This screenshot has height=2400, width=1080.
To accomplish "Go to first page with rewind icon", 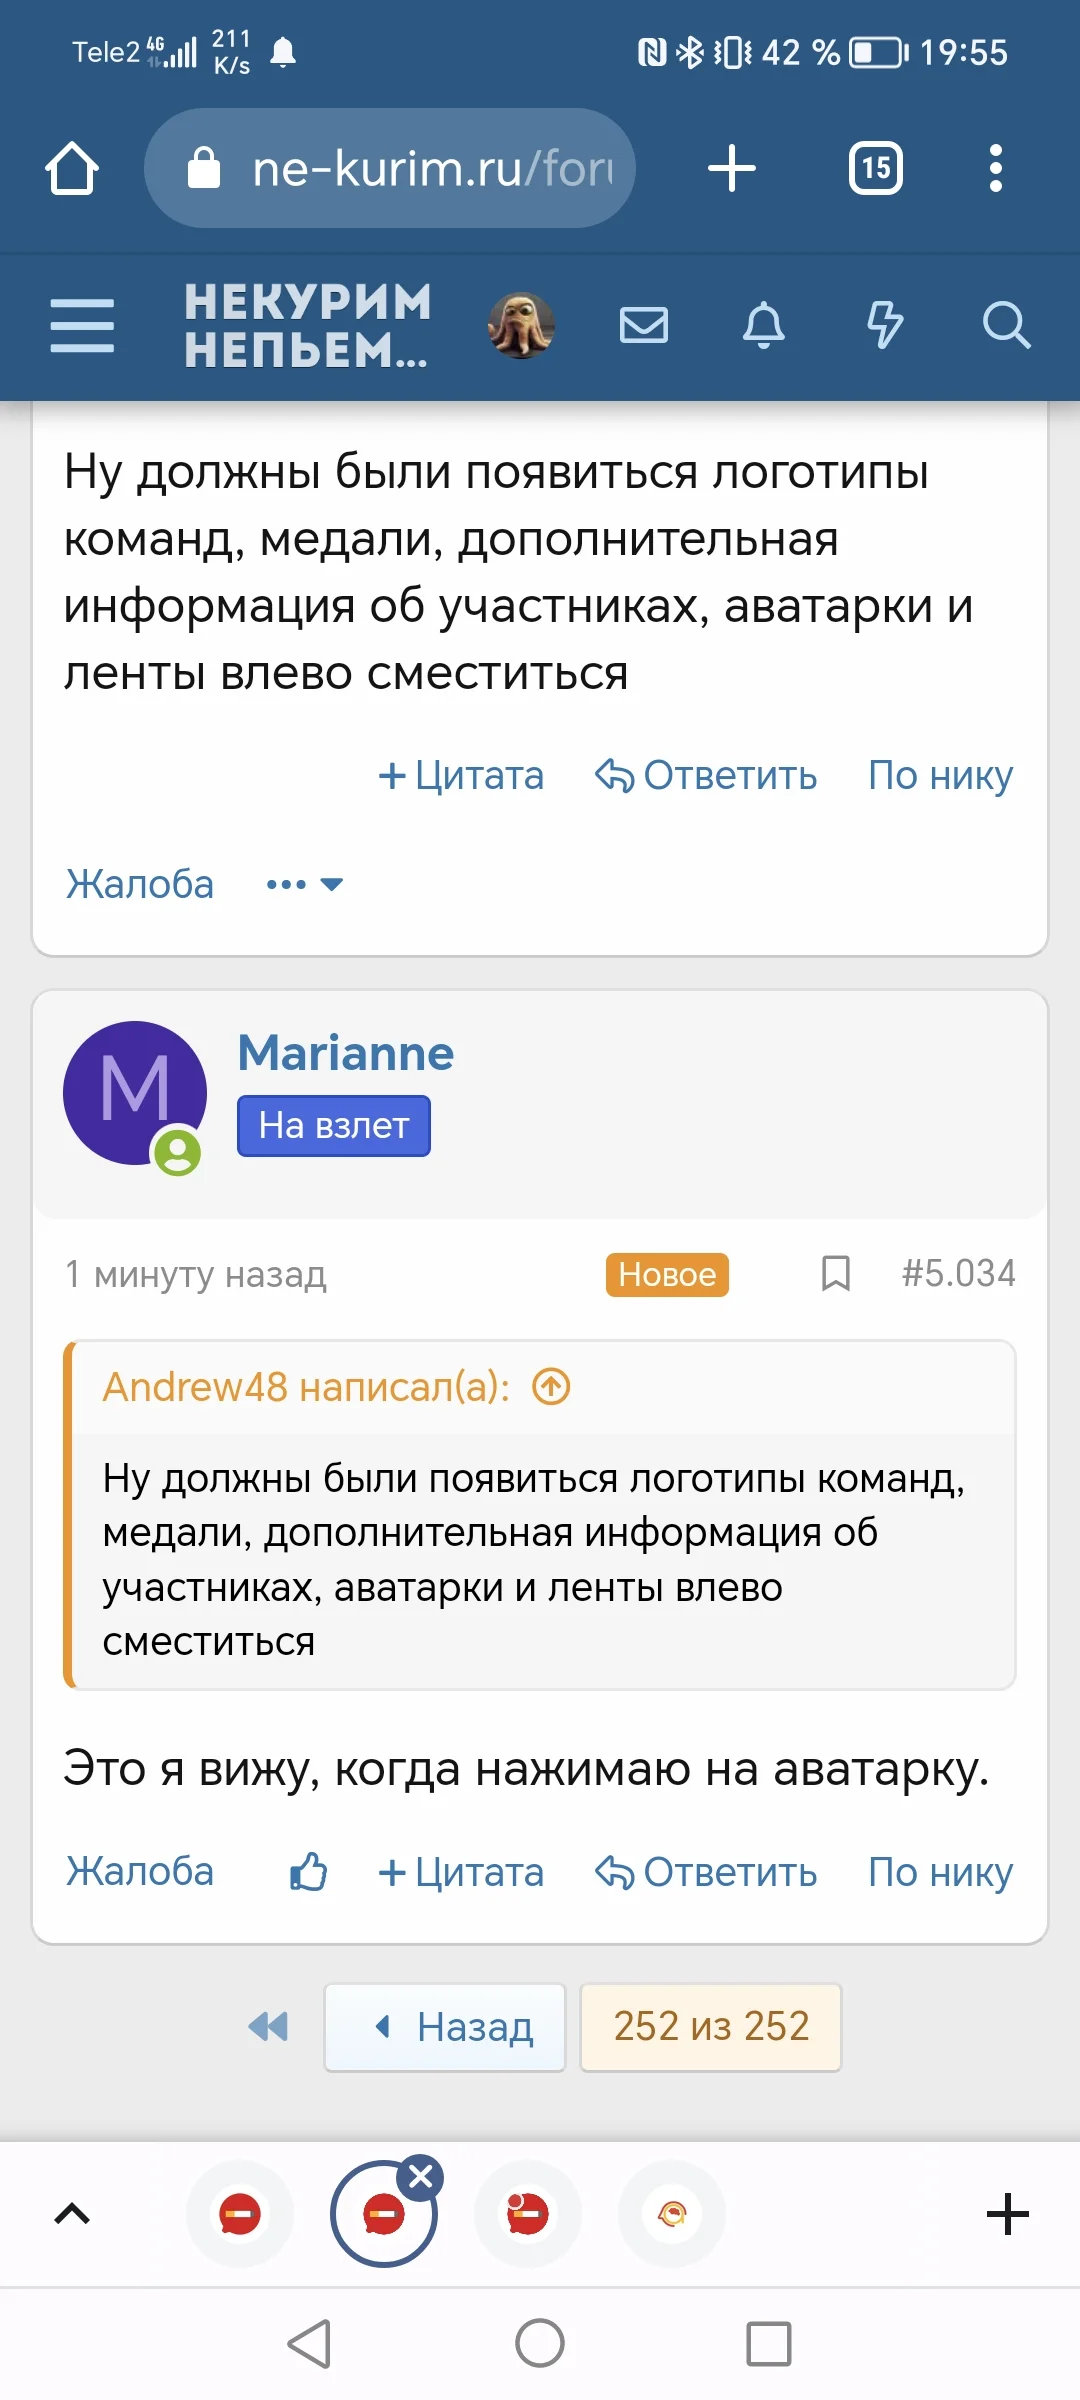I will 267,2027.
